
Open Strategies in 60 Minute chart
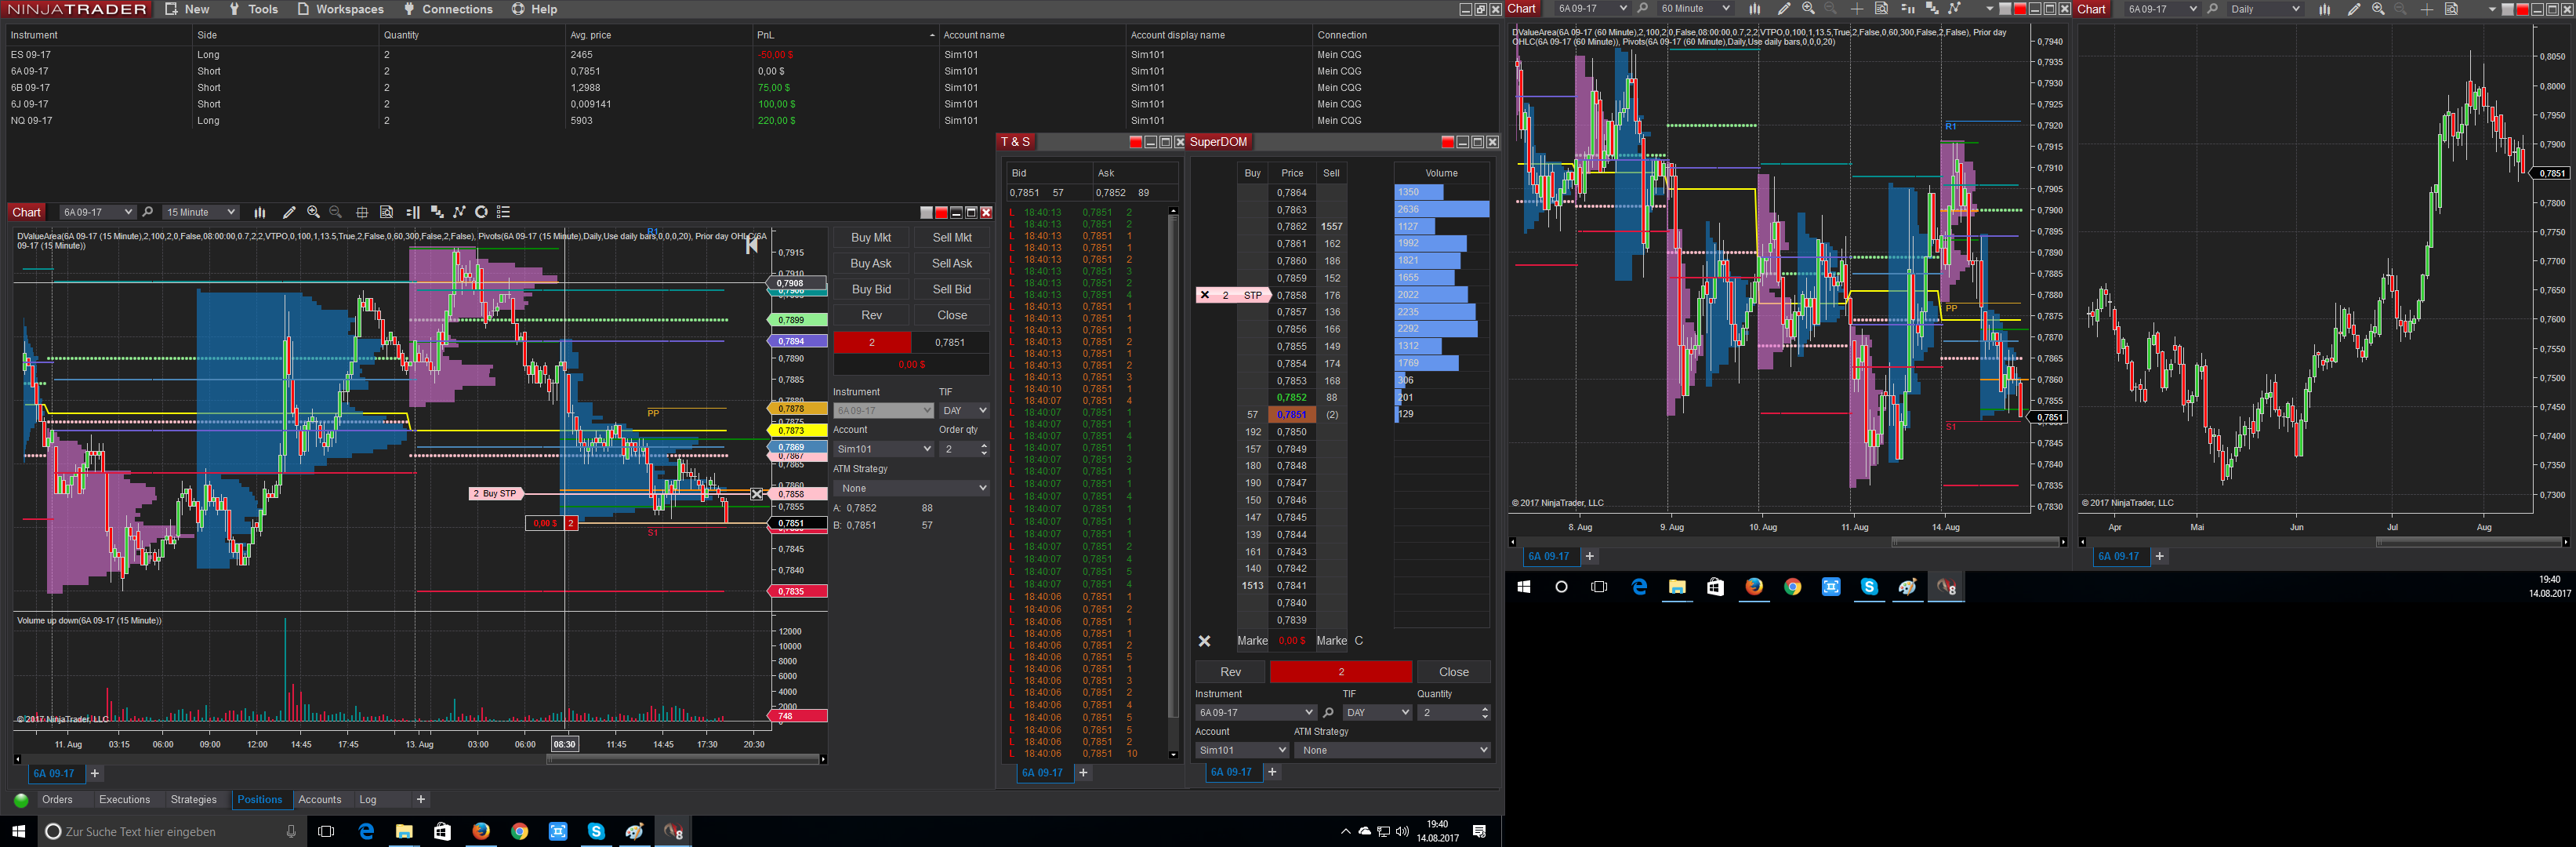(x=1955, y=9)
